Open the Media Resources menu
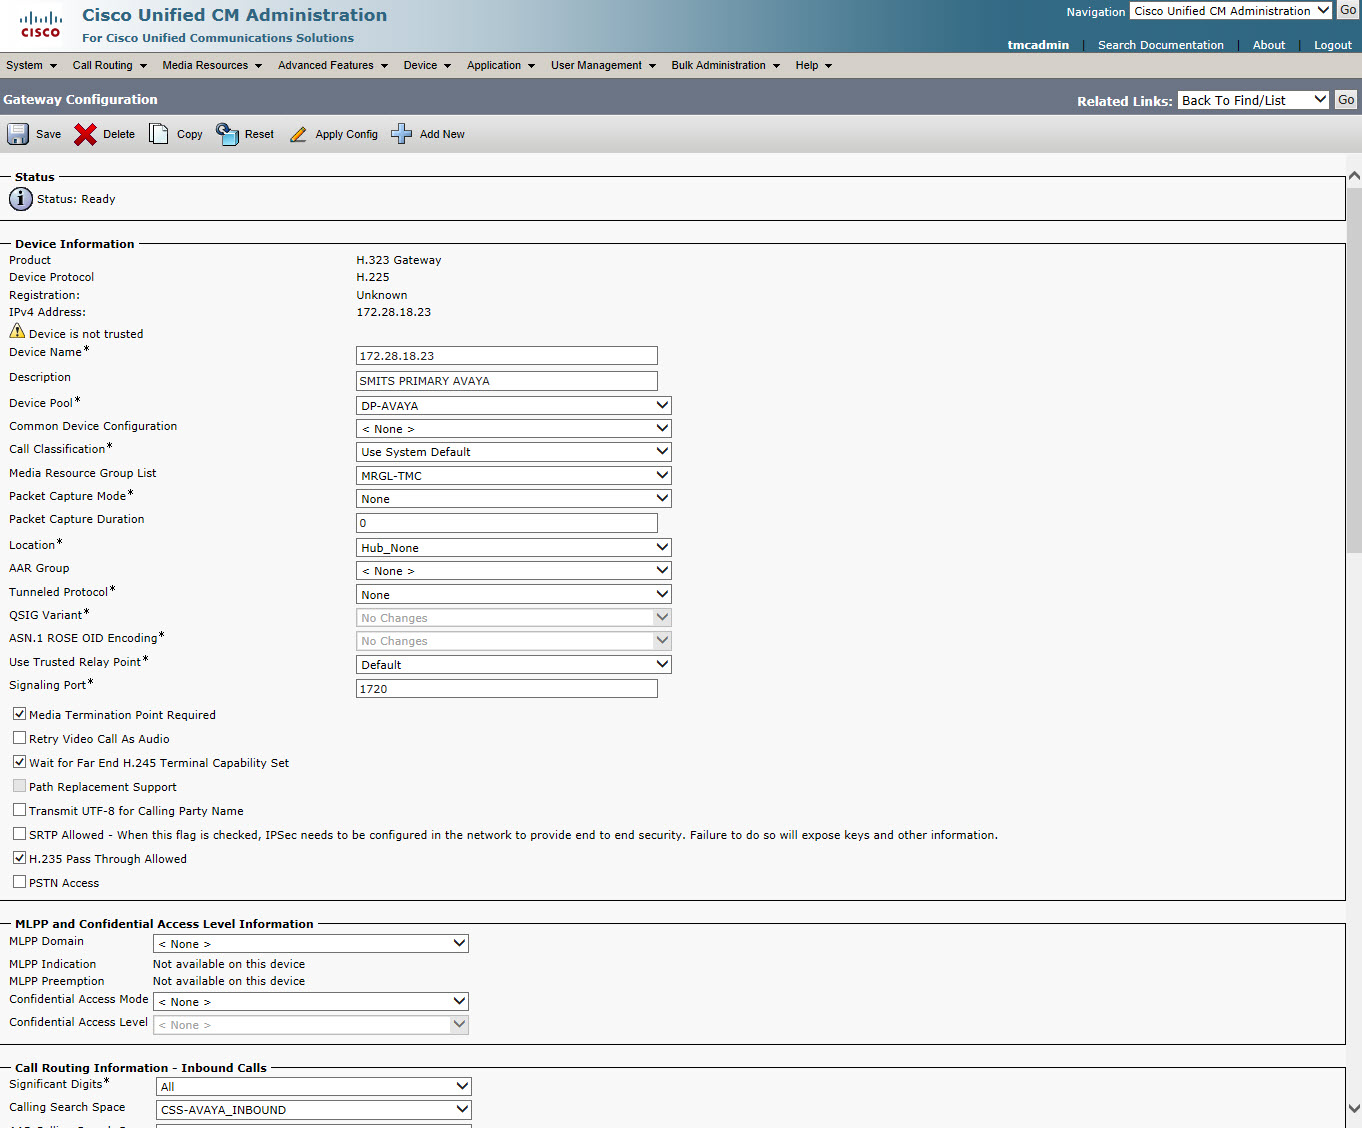The height and width of the screenshot is (1128, 1362). point(212,65)
